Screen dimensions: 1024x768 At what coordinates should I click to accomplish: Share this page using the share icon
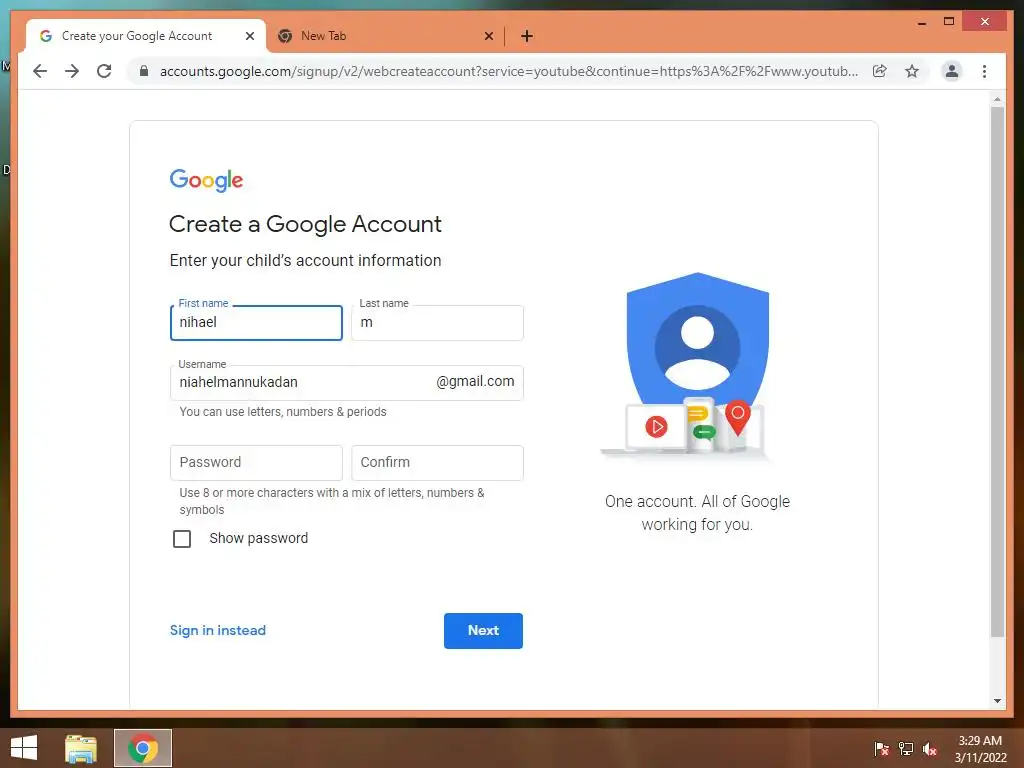tap(880, 71)
